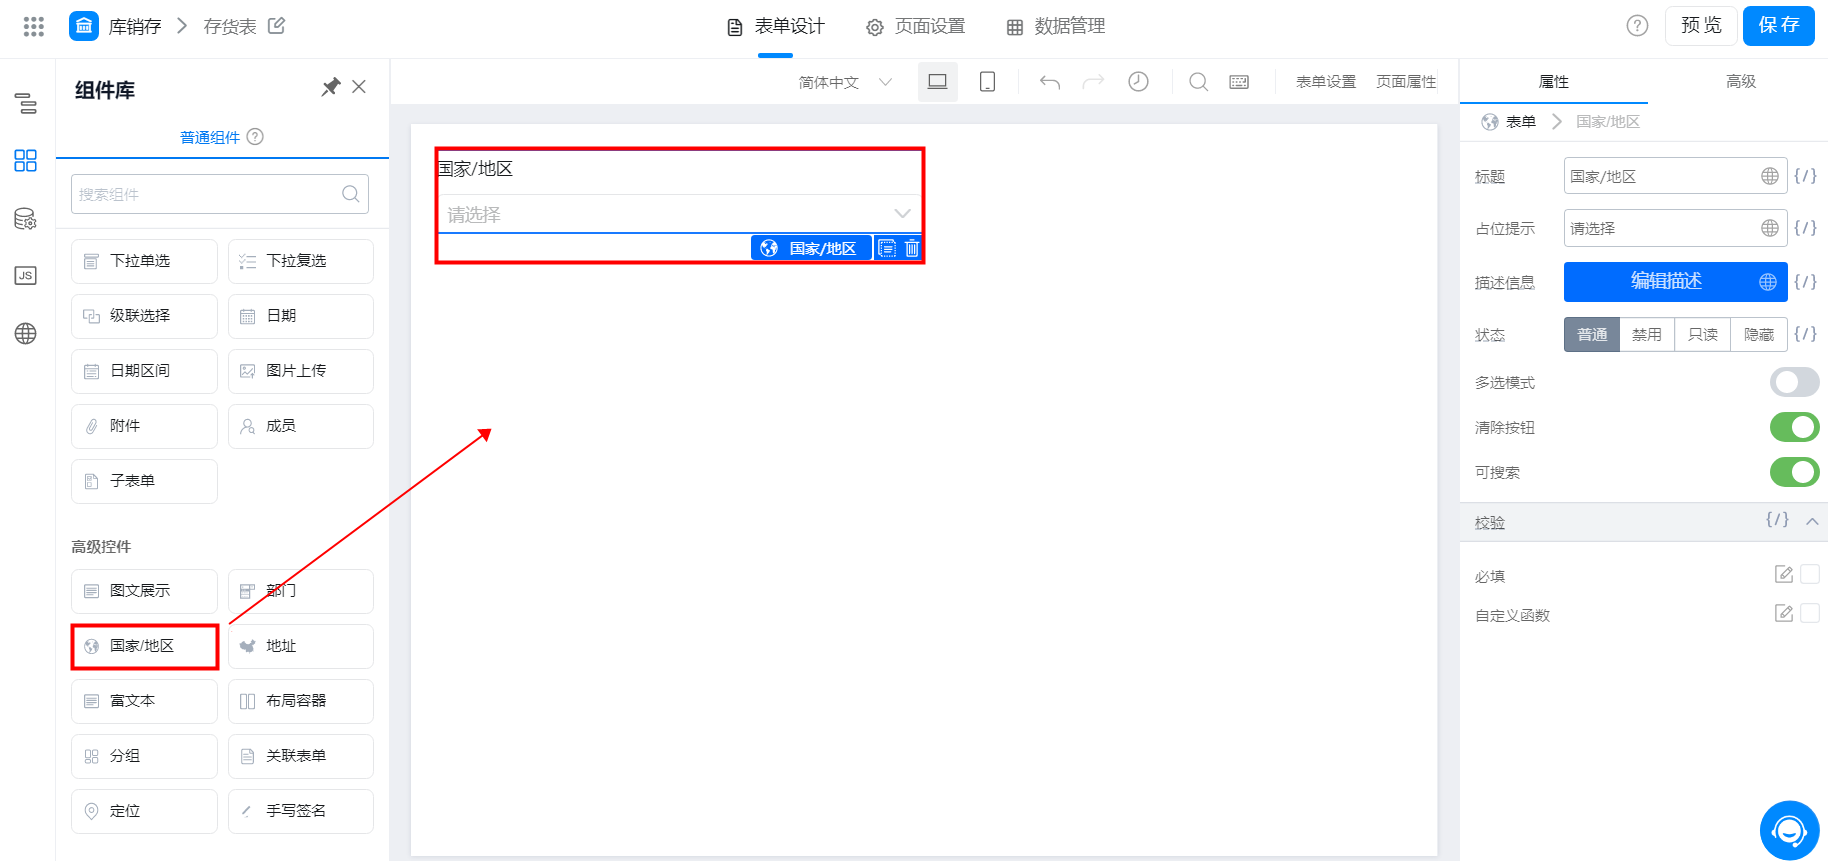Delete the selected 国家/地区 field
The height and width of the screenshot is (861, 1828).
coord(912,248)
